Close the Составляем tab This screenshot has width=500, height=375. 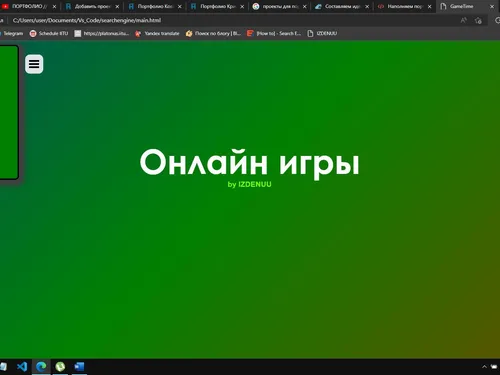[367, 7]
